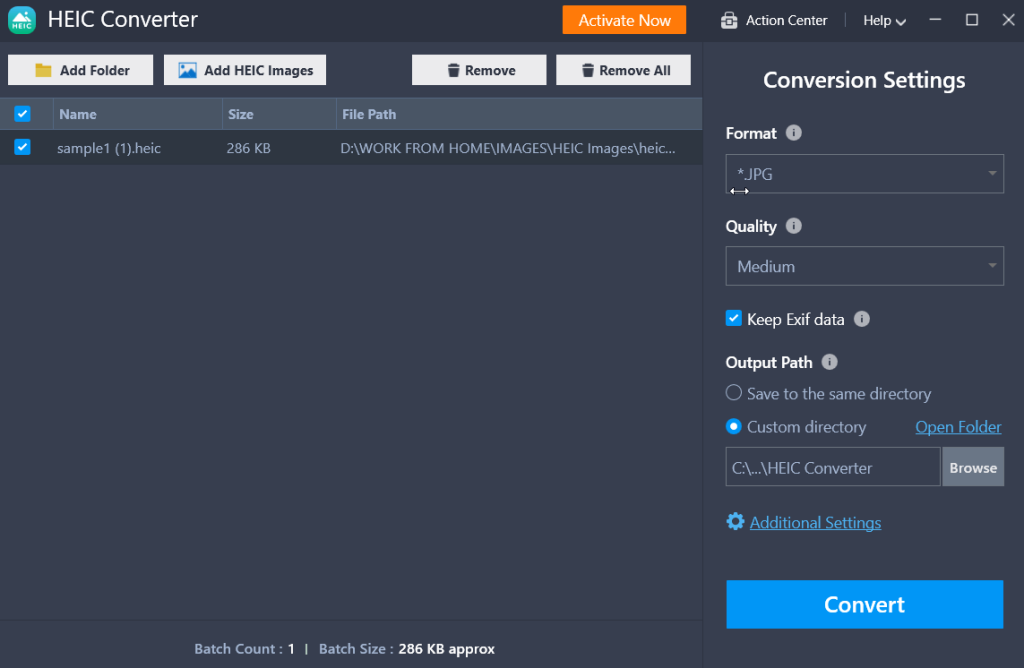Uncheck the sample1 (1).heic row checkbox
This screenshot has height=668, width=1024.
click(x=22, y=147)
